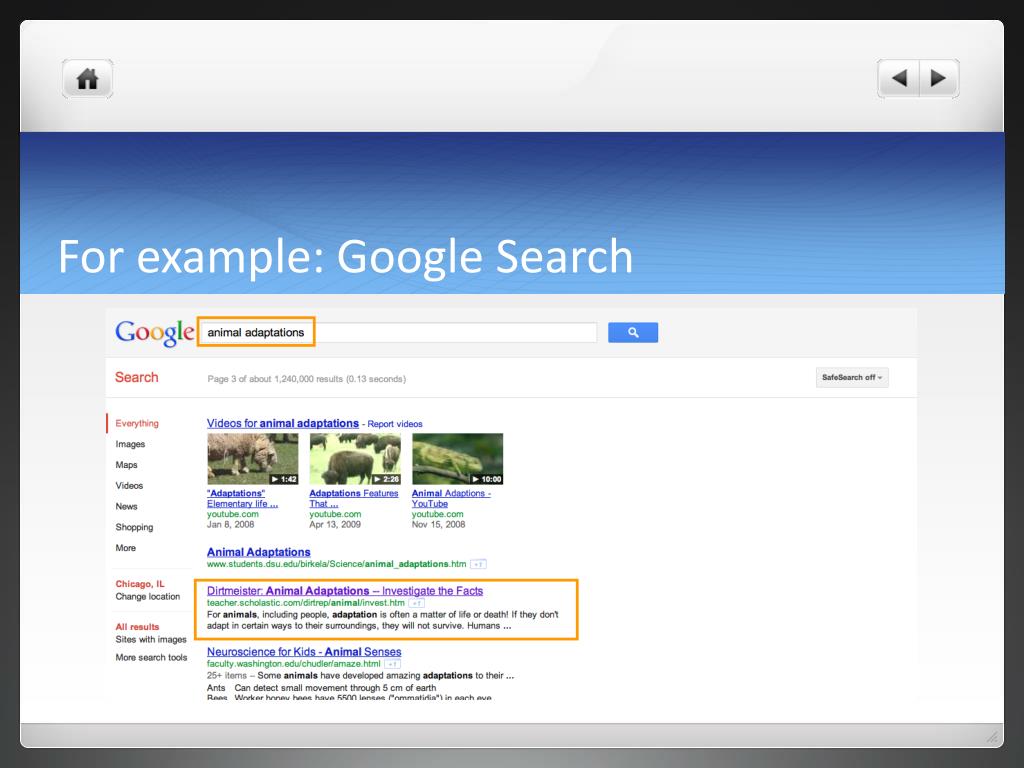
Task: Open Adaptations Features That video link
Action: [x=353, y=499]
